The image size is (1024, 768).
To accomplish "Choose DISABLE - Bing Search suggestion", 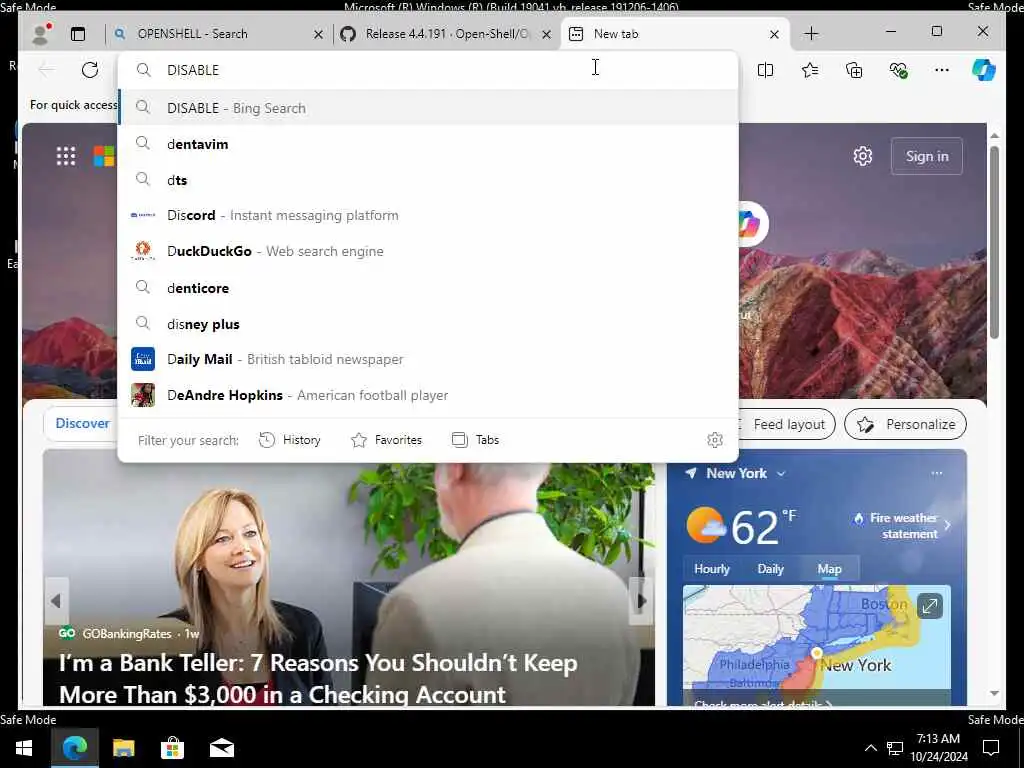I will (x=428, y=108).
